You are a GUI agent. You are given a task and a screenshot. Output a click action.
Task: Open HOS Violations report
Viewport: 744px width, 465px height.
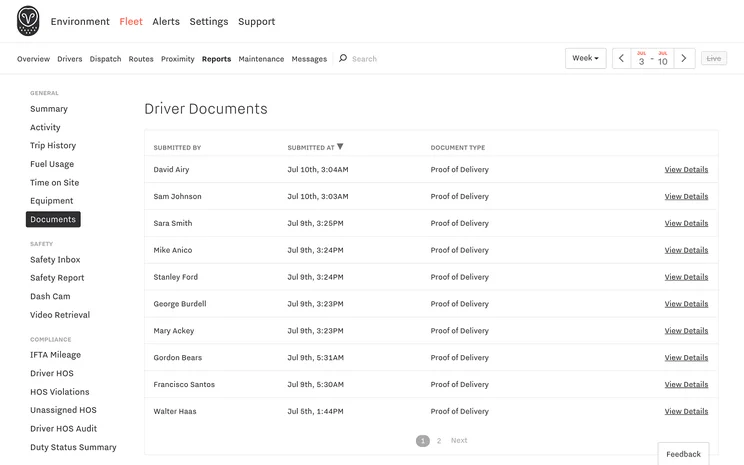[x=59, y=391]
